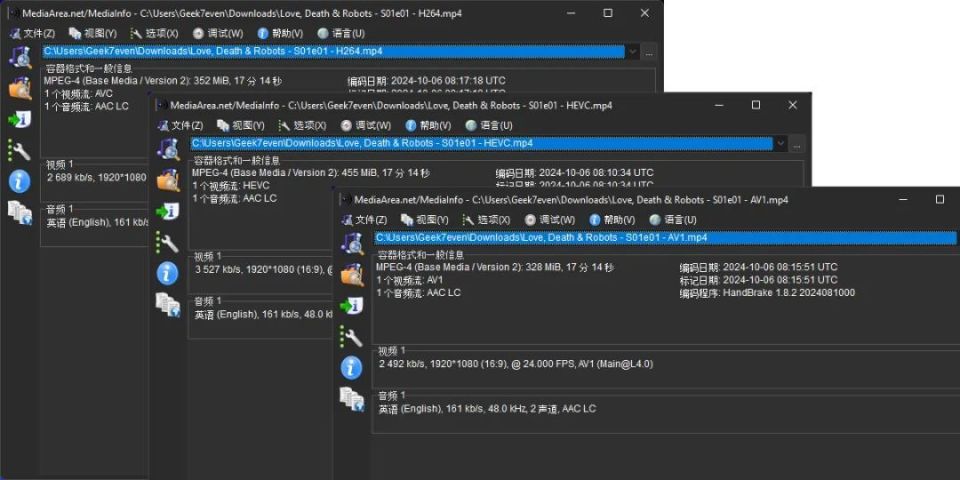Close the HEVC MediaInfo window
Image resolution: width=960 pixels, height=480 pixels.
pyautogui.click(x=793, y=105)
